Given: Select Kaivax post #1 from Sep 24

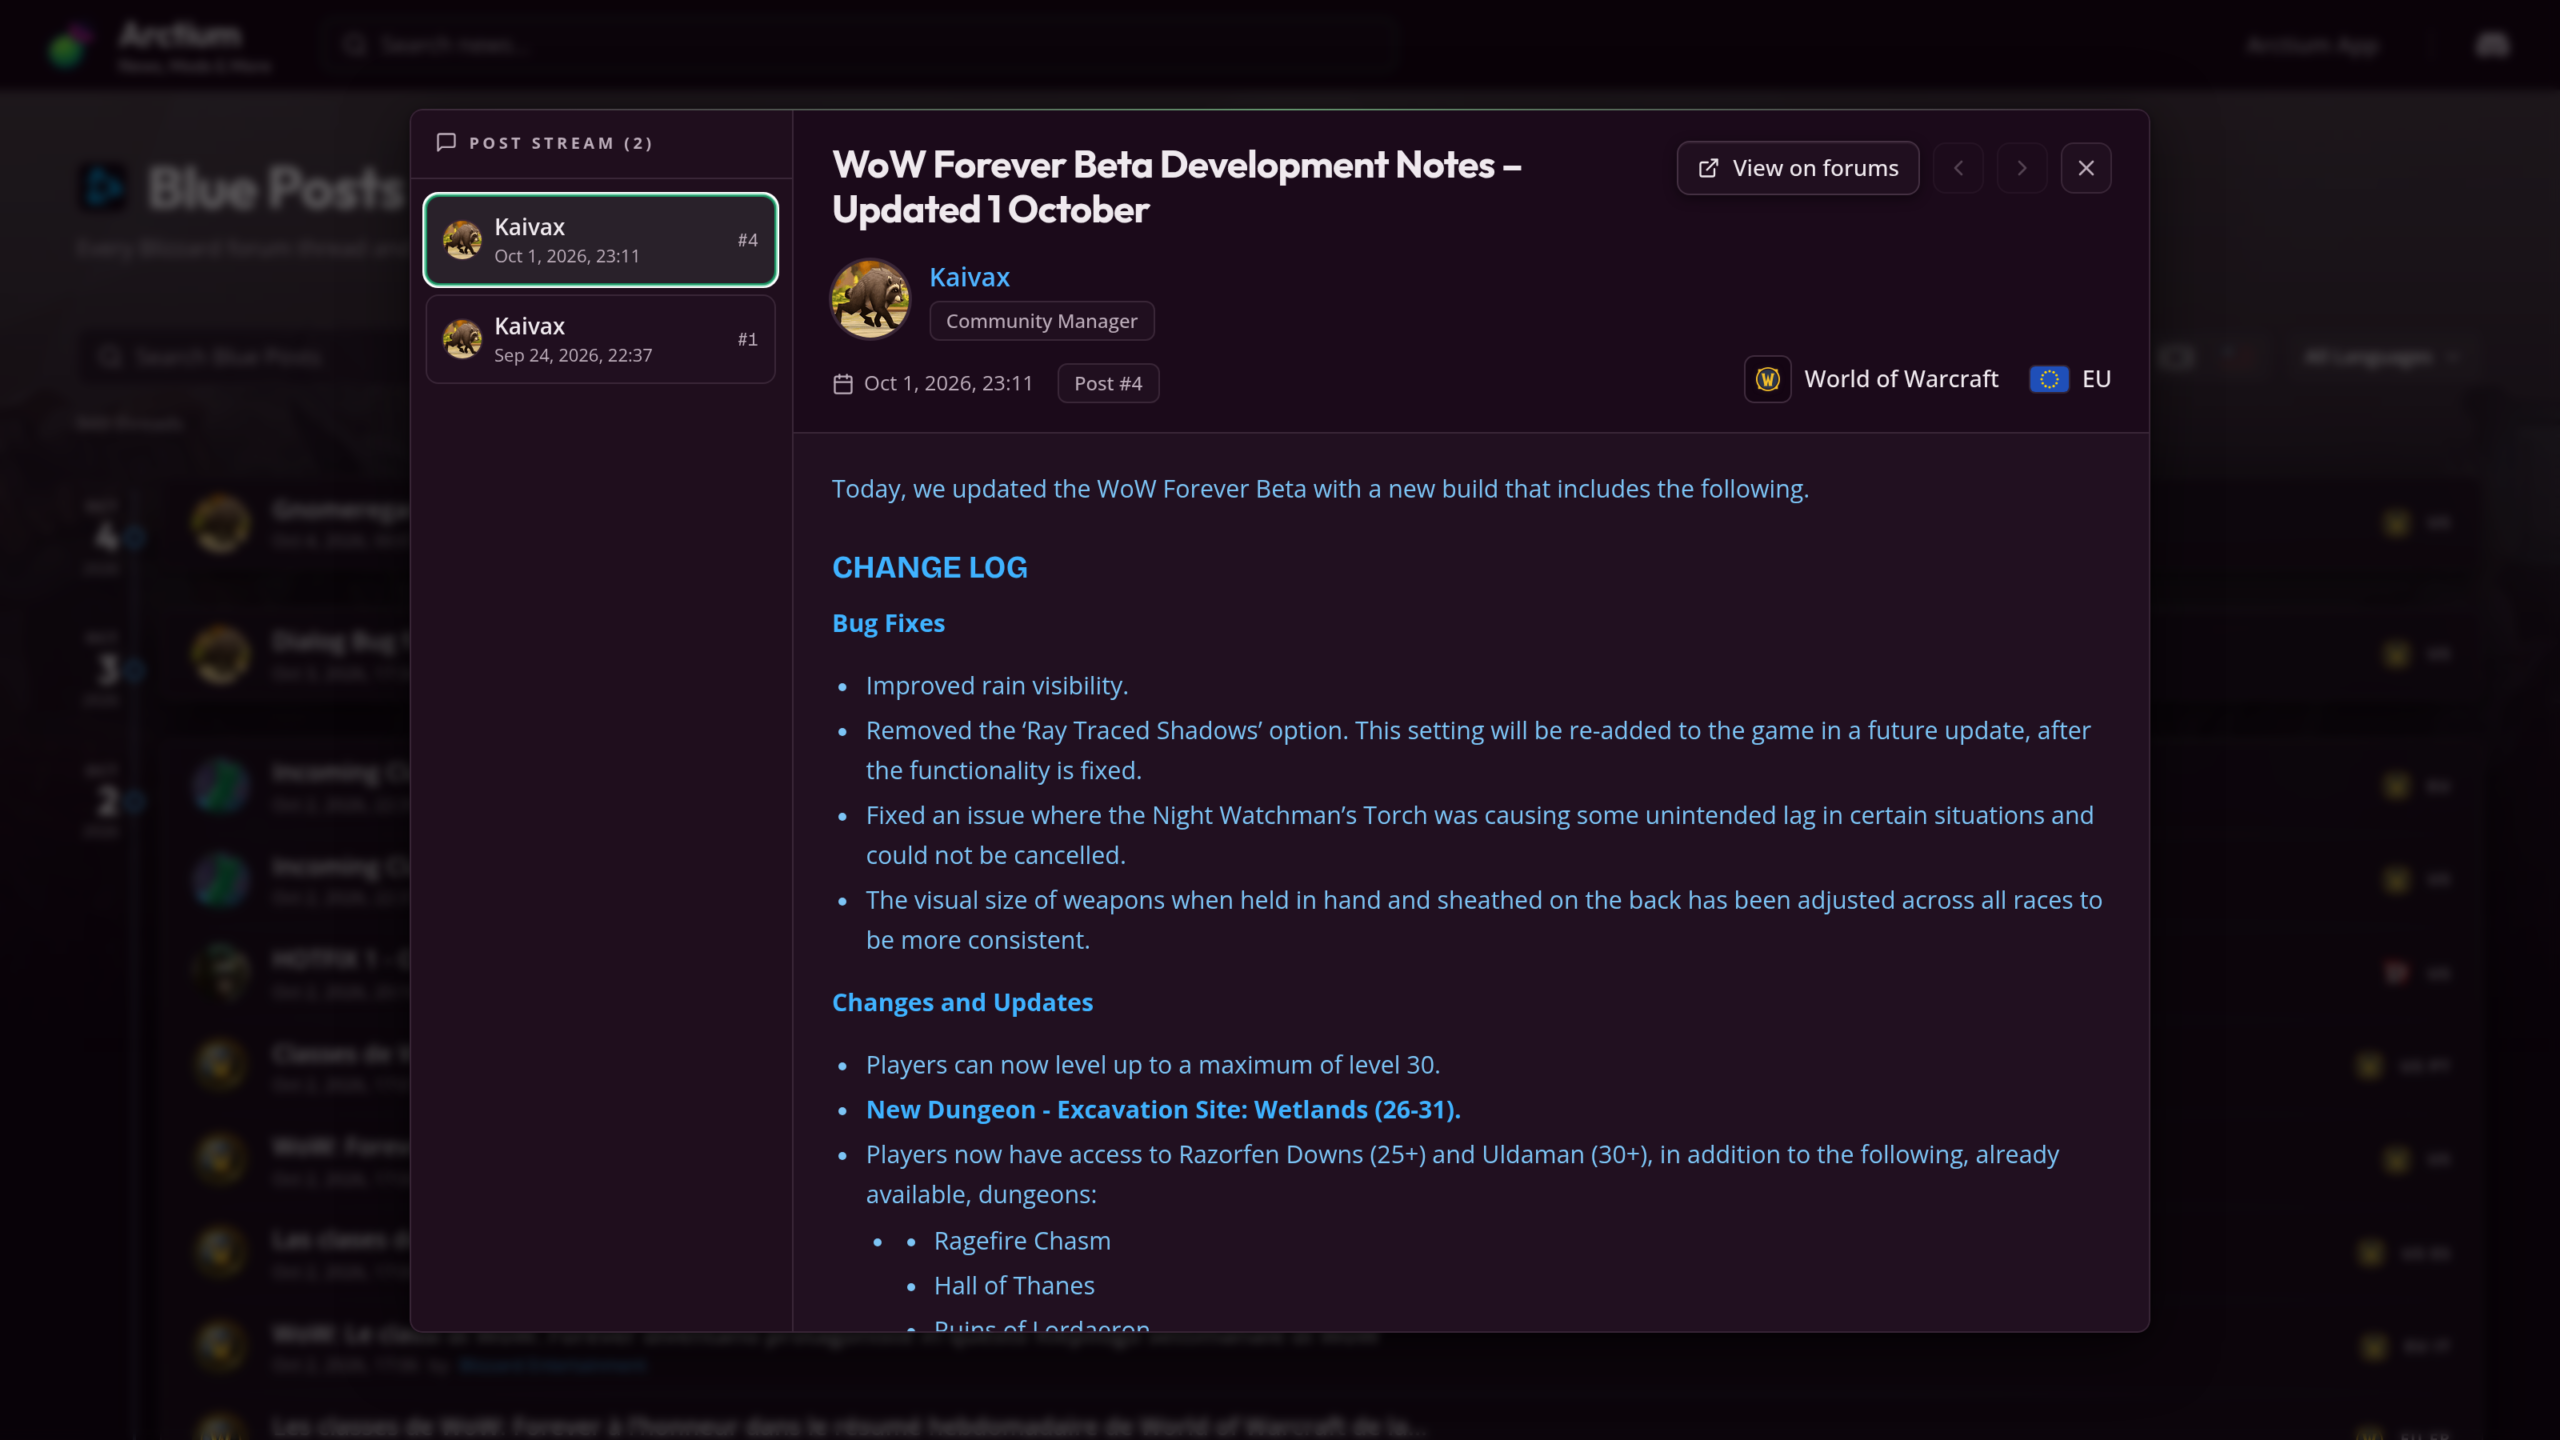Looking at the screenshot, I should coord(601,339).
